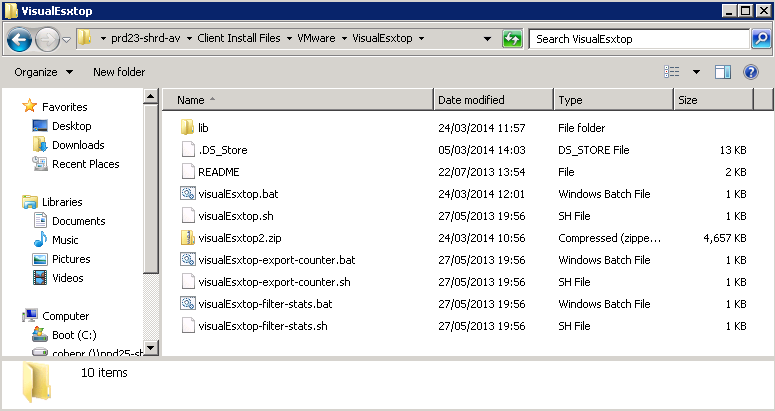Sort by the Type column header
The height and width of the screenshot is (411, 775).
pyautogui.click(x=613, y=100)
